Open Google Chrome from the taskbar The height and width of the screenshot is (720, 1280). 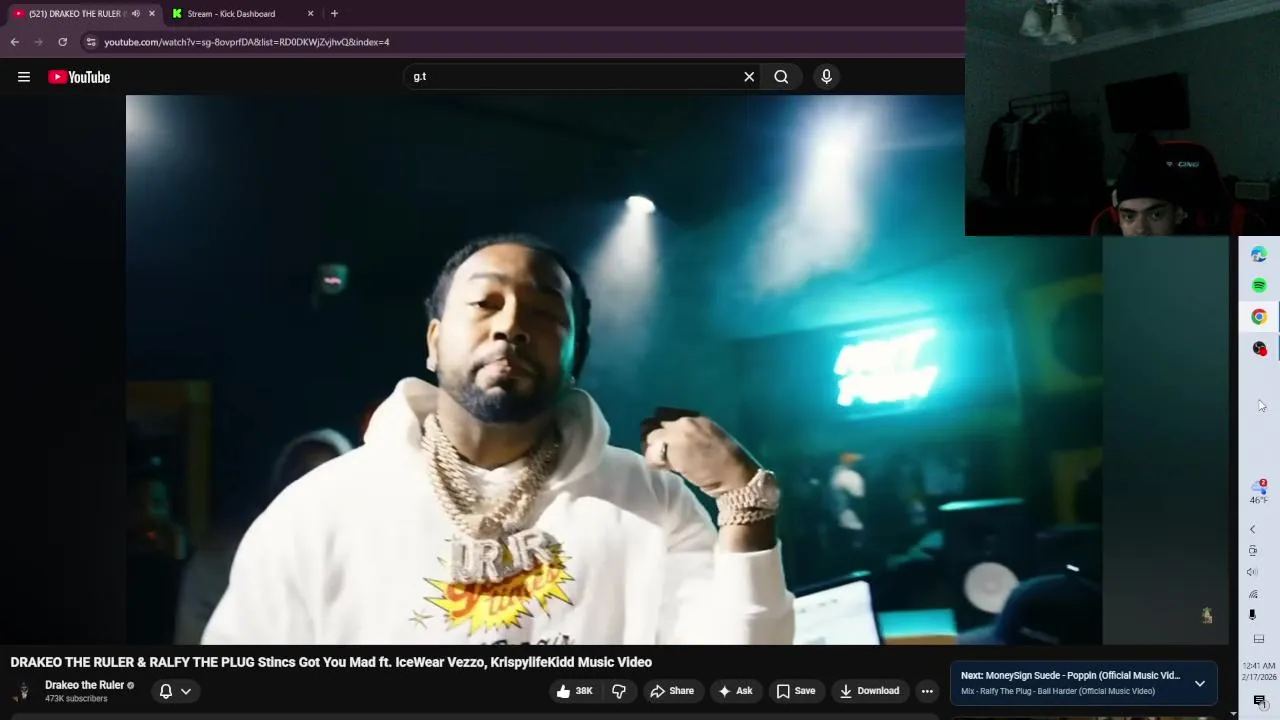[x=1259, y=317]
